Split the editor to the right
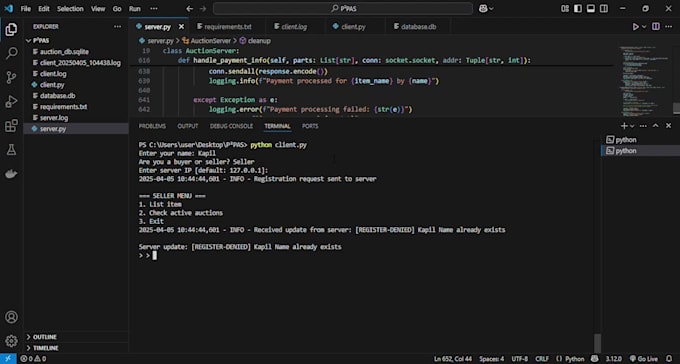This screenshot has height=364, width=680. click(x=656, y=27)
